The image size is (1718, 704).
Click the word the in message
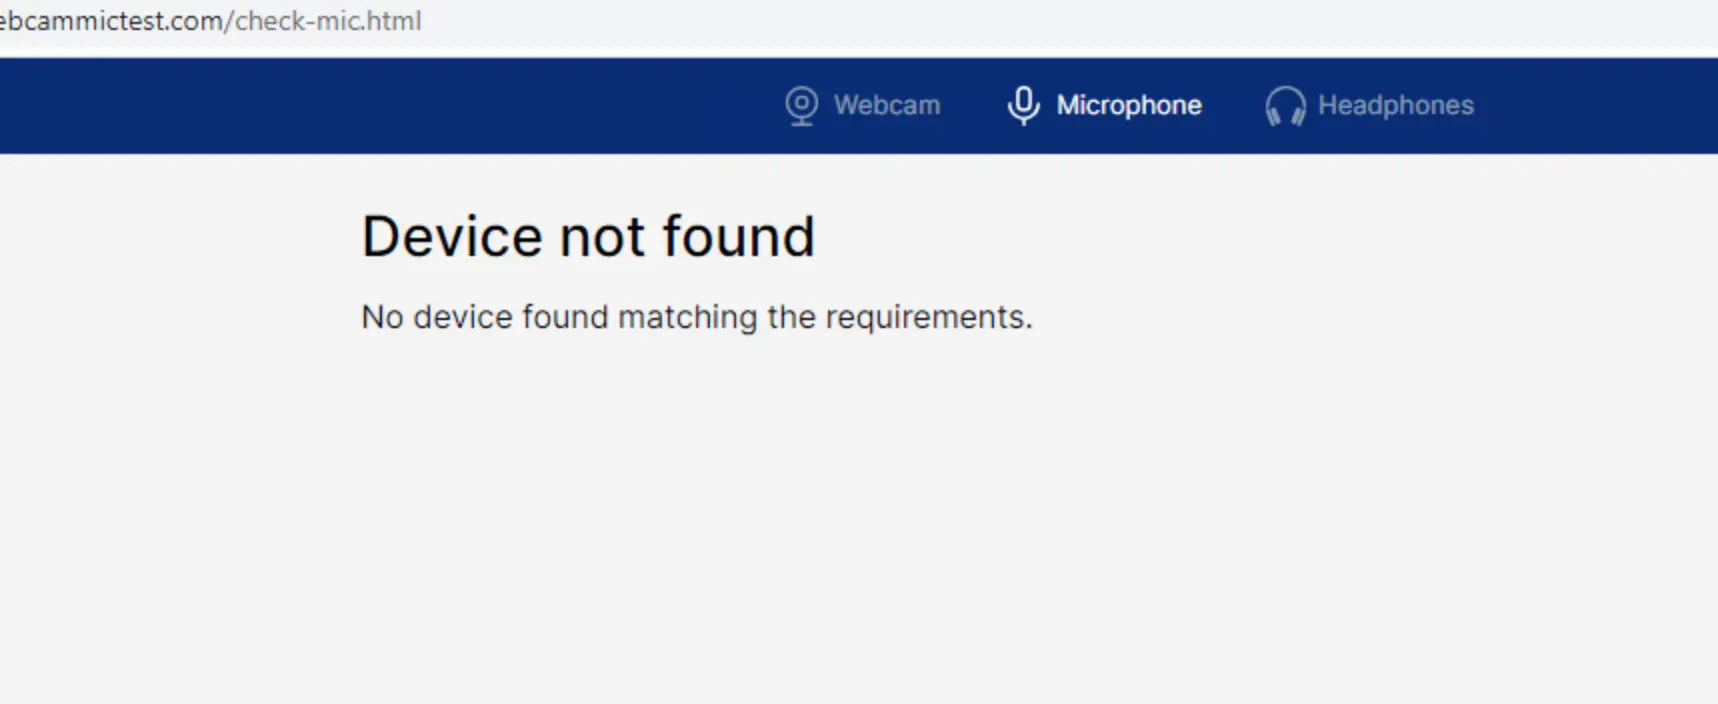791,317
